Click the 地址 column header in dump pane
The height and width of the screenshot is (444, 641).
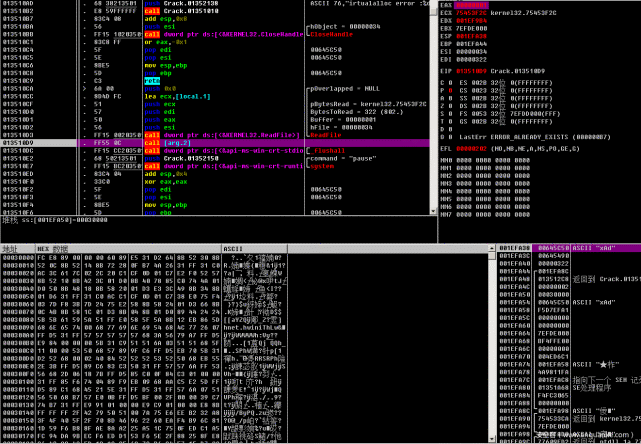point(18,249)
